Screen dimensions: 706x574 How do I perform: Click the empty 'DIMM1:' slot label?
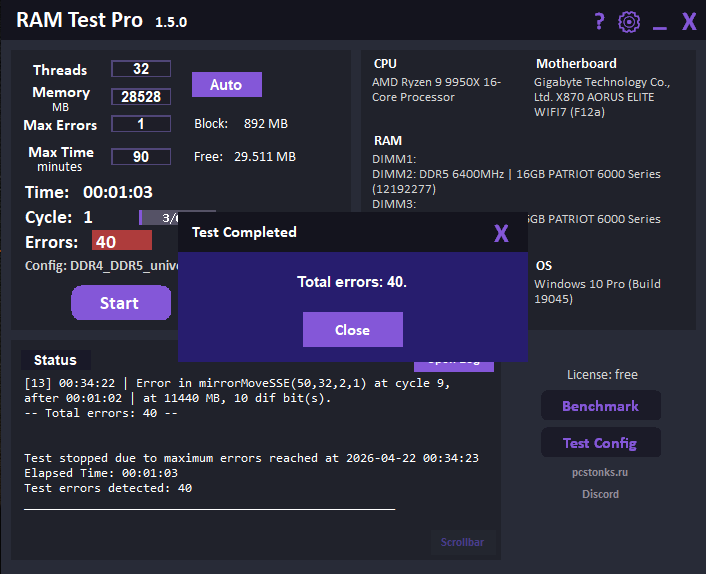pyautogui.click(x=394, y=159)
